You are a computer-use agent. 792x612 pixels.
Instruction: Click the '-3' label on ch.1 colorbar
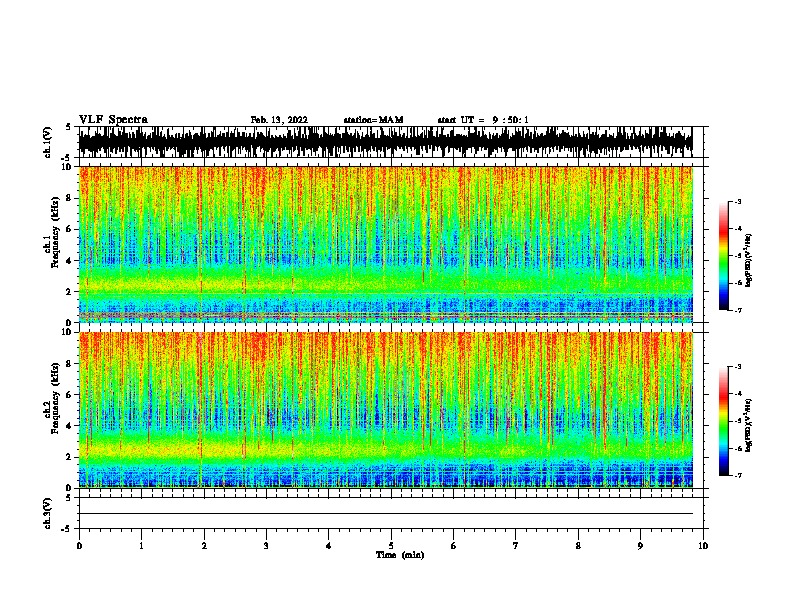[x=737, y=202]
